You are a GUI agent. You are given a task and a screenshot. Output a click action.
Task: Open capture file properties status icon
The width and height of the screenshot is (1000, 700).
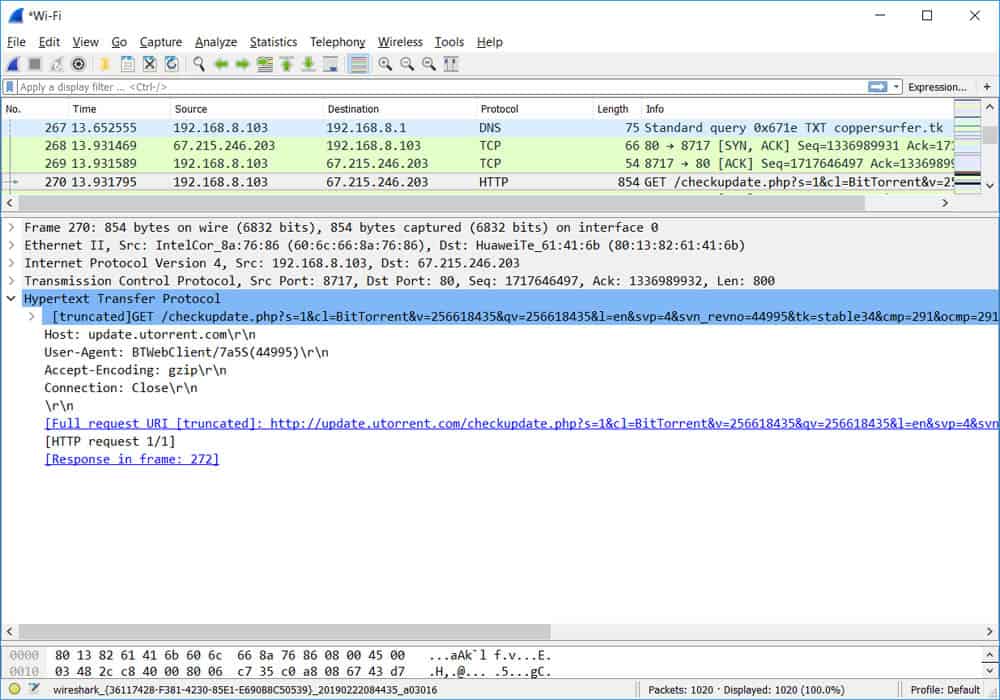pyautogui.click(x=34, y=689)
